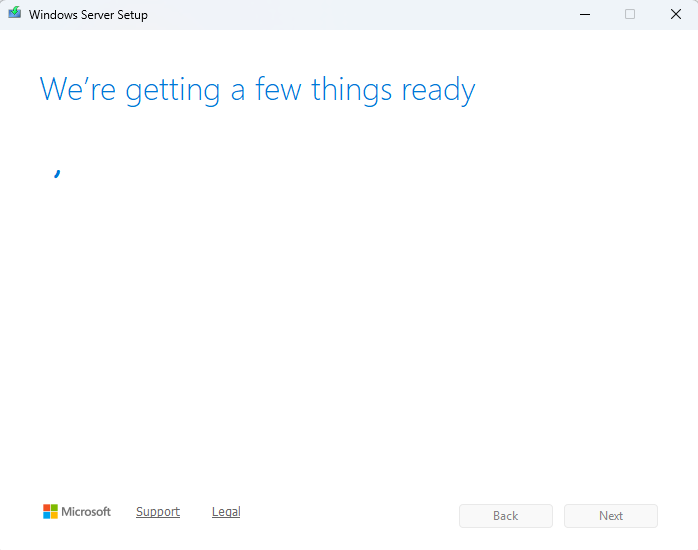Click the Microsoft logo
The height and width of the screenshot is (550, 698).
click(77, 512)
